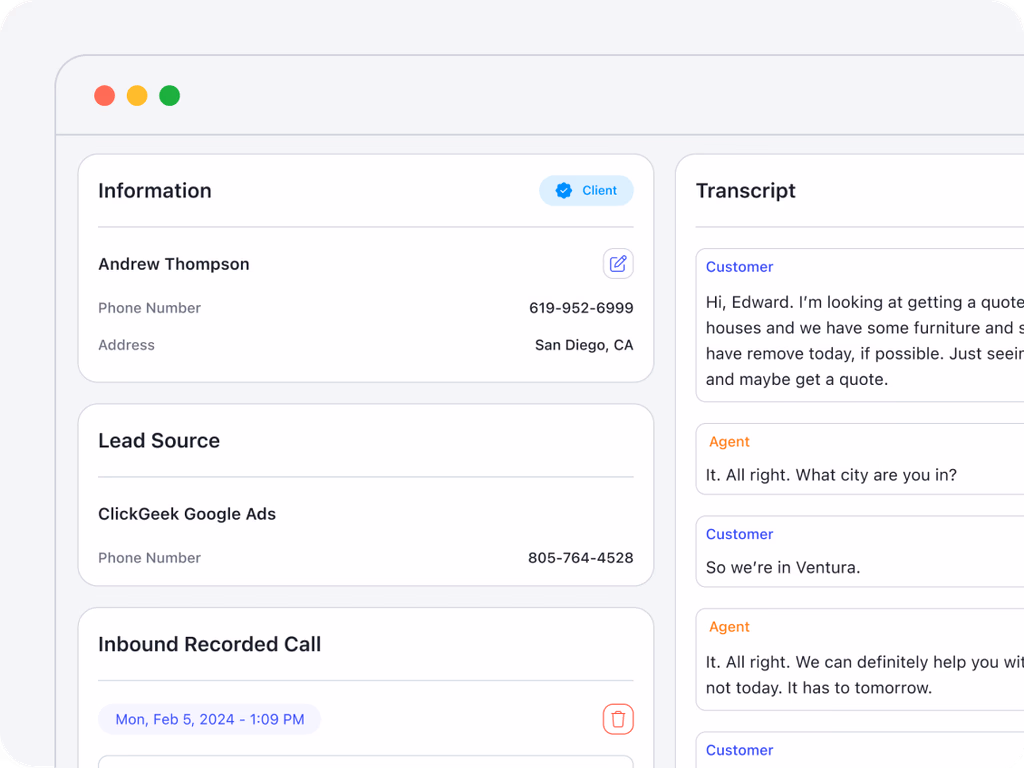Click the Lead Source card heading
Viewport: 1024px width, 768px height.
click(159, 441)
